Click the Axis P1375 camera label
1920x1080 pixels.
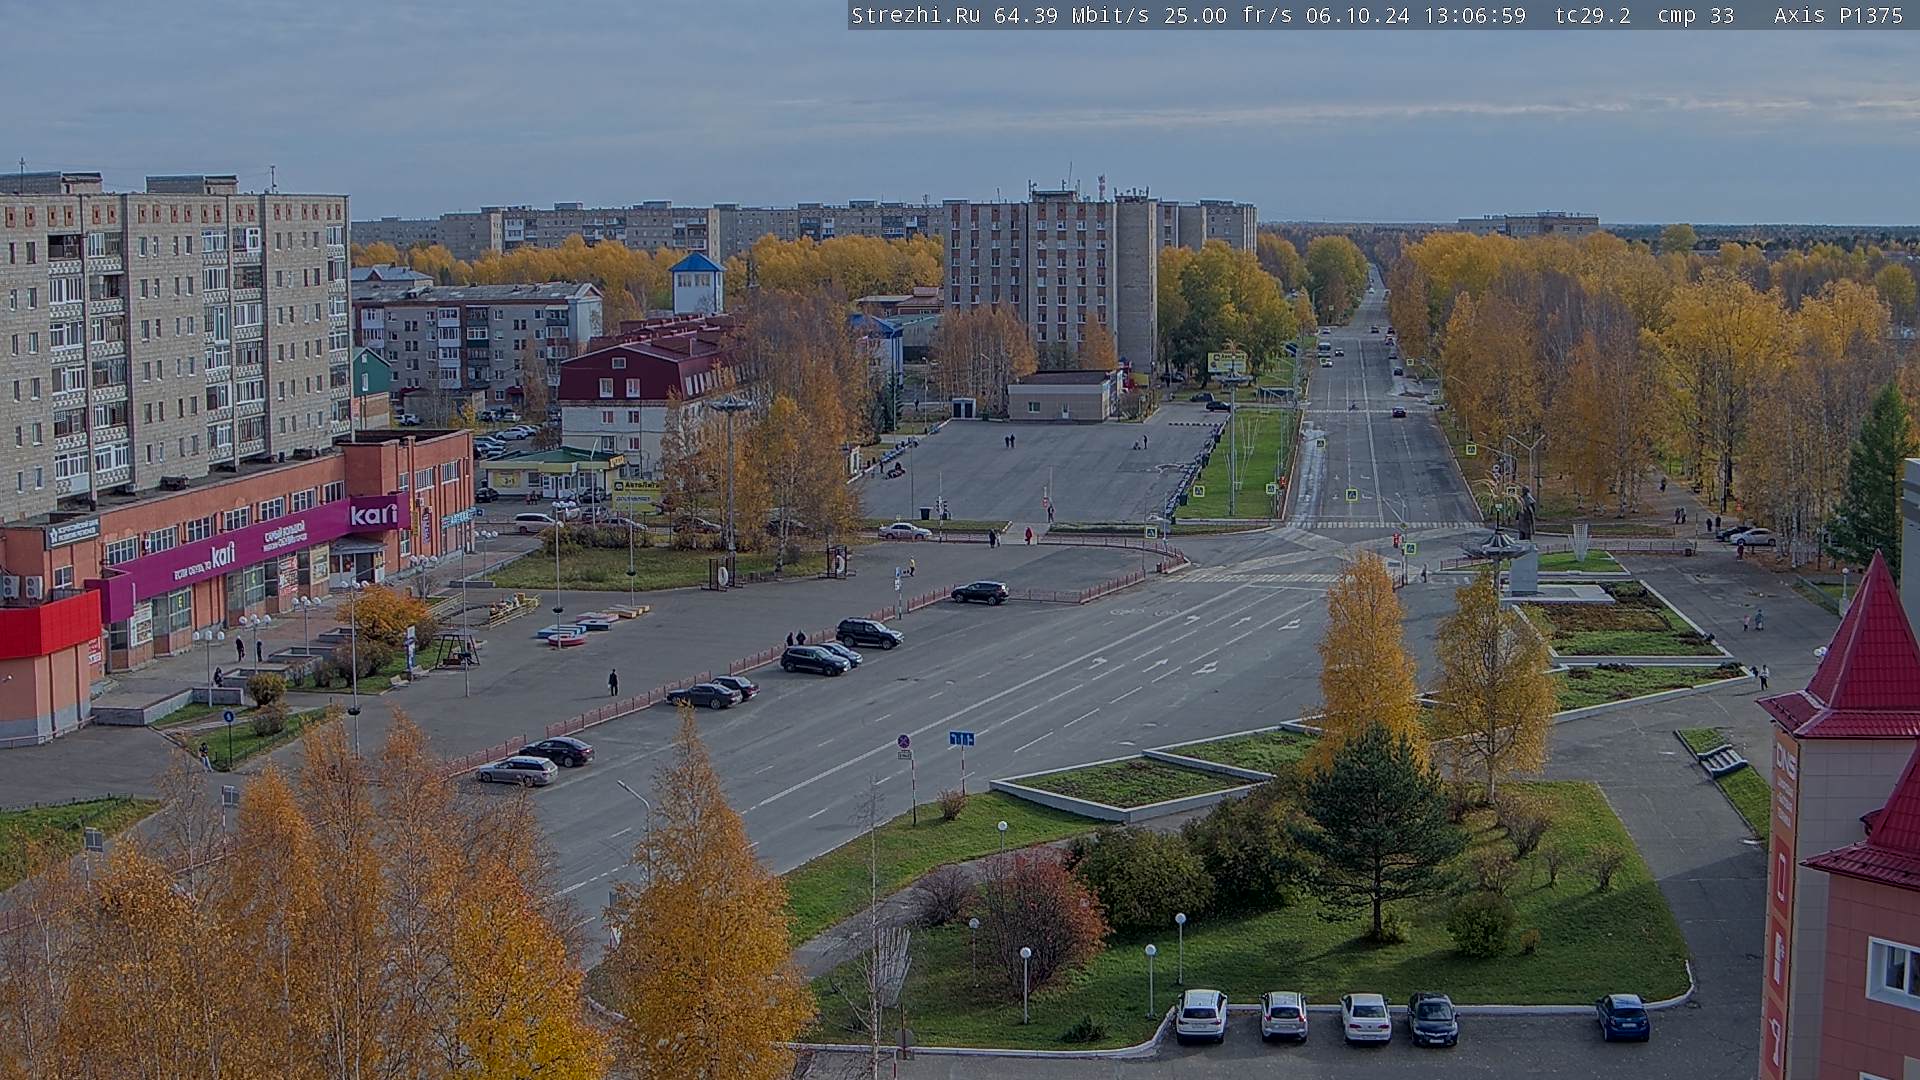1838,15
